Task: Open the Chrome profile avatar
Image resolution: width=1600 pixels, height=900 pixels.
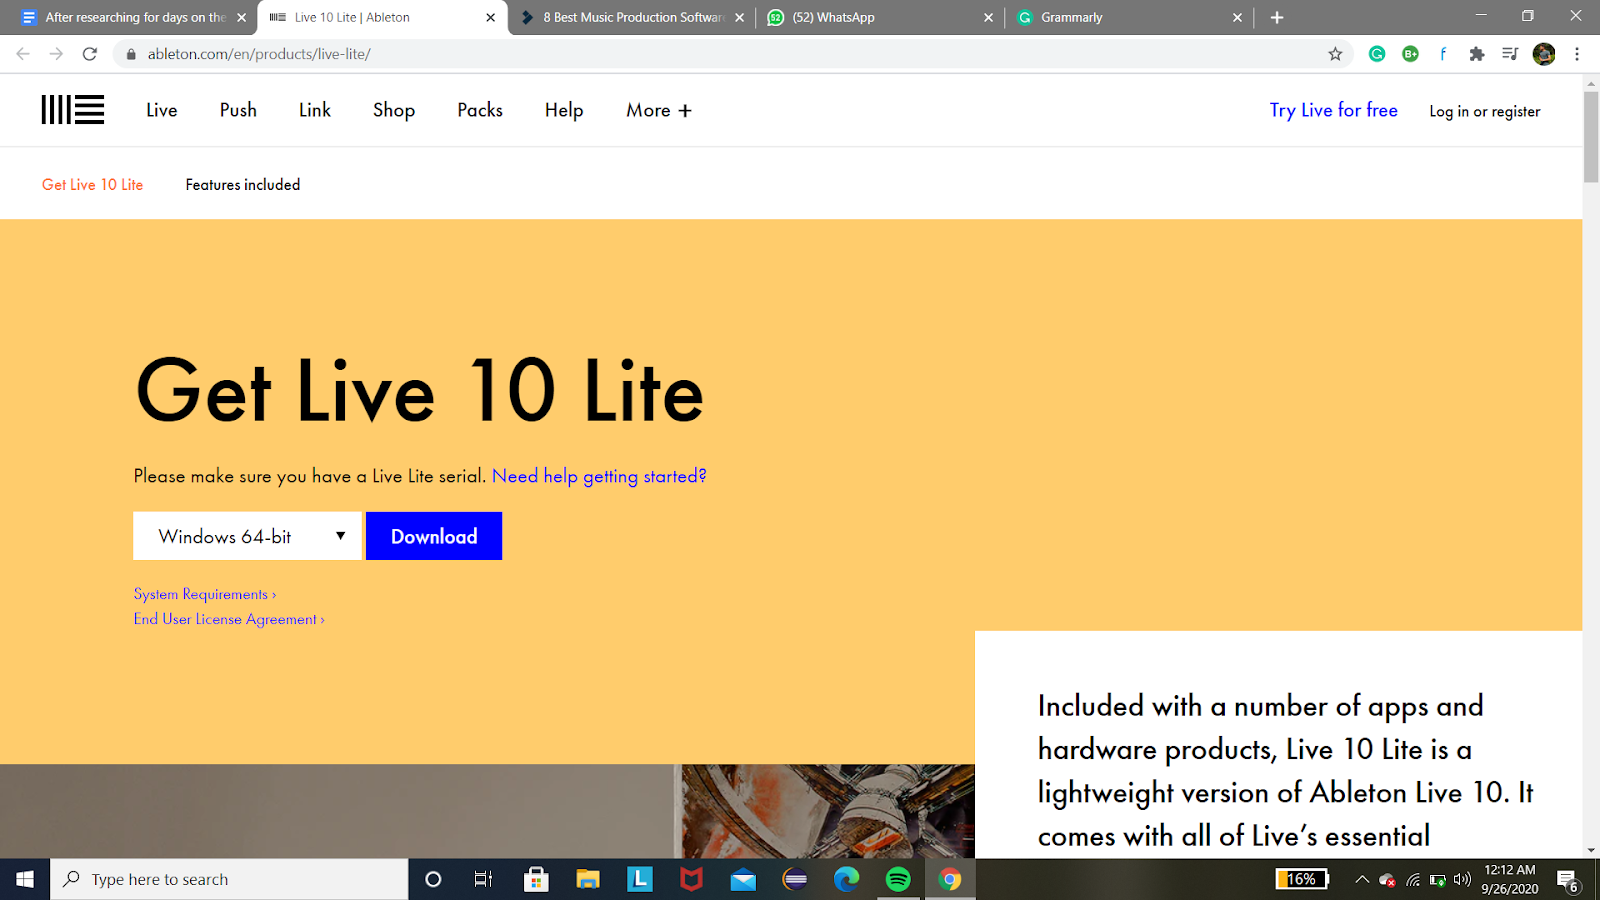Action: pyautogui.click(x=1544, y=54)
